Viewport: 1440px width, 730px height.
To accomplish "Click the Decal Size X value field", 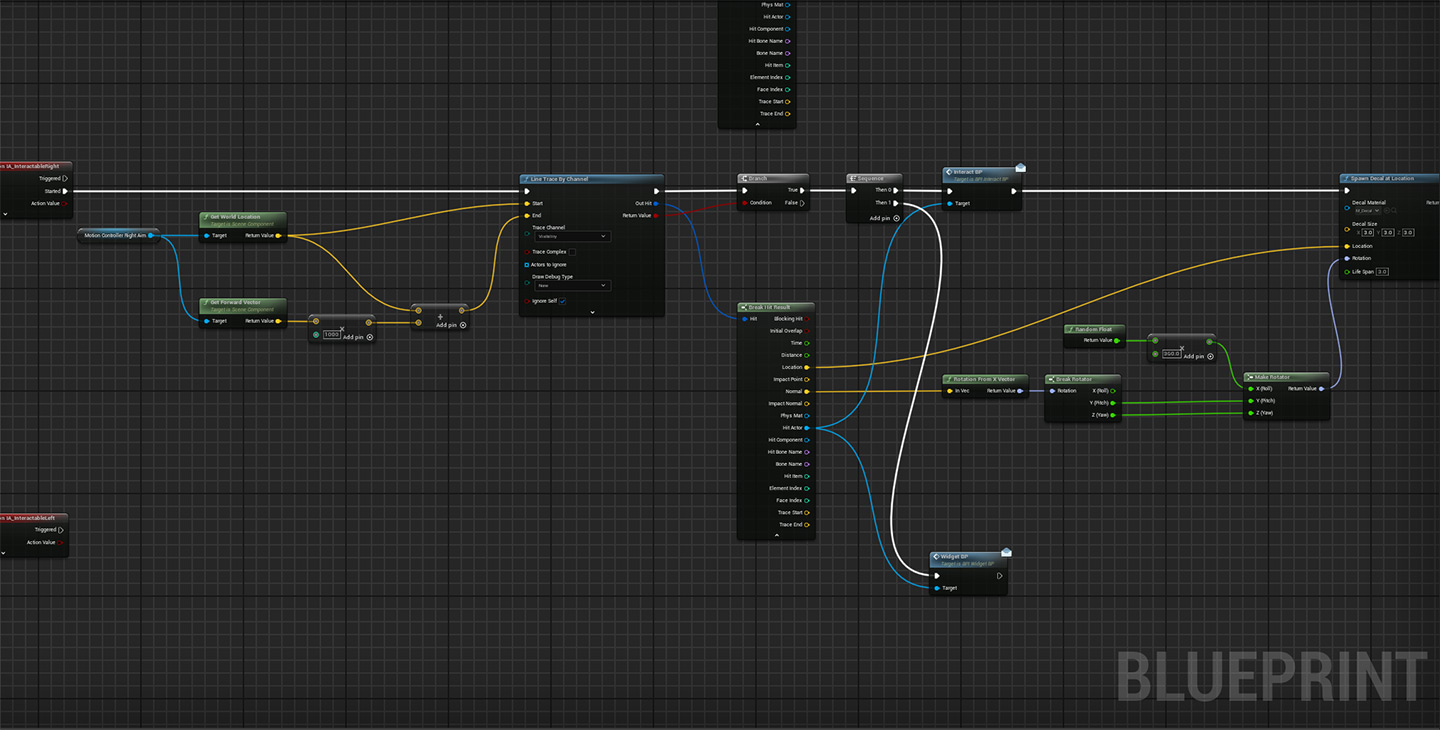I will pos(1368,232).
